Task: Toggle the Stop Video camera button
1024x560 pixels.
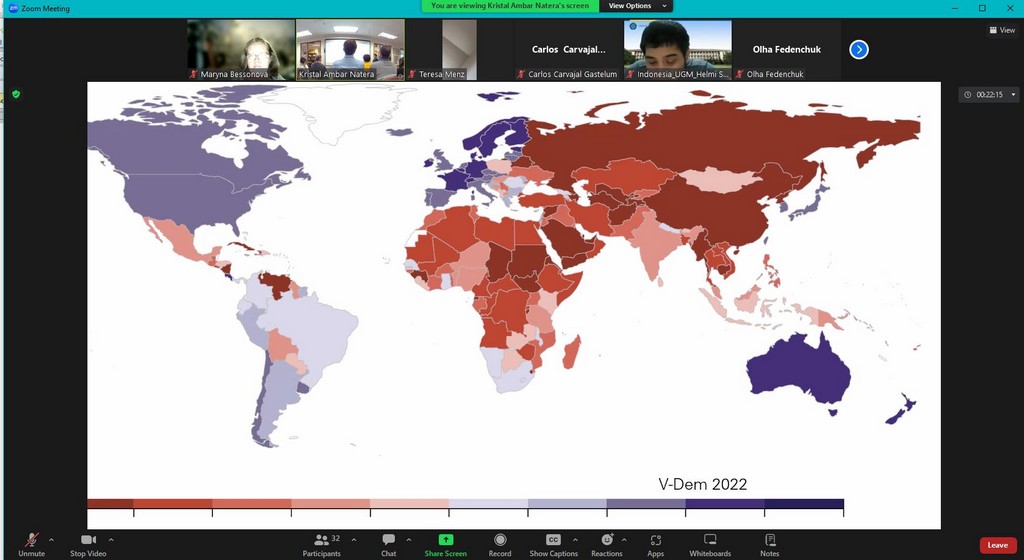Action: pyautogui.click(x=88, y=541)
